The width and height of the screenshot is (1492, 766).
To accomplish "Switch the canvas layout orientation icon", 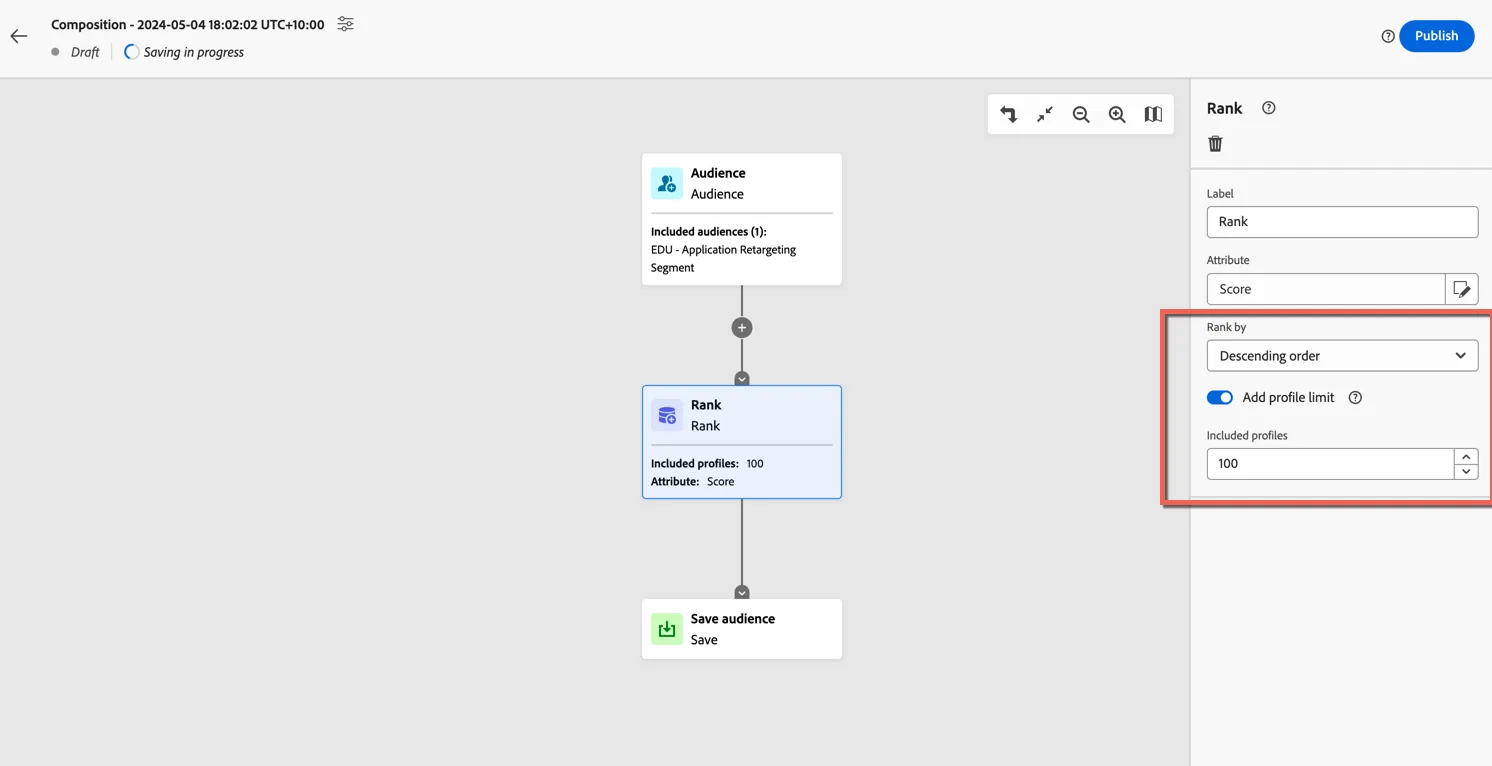I will click(x=1009, y=115).
